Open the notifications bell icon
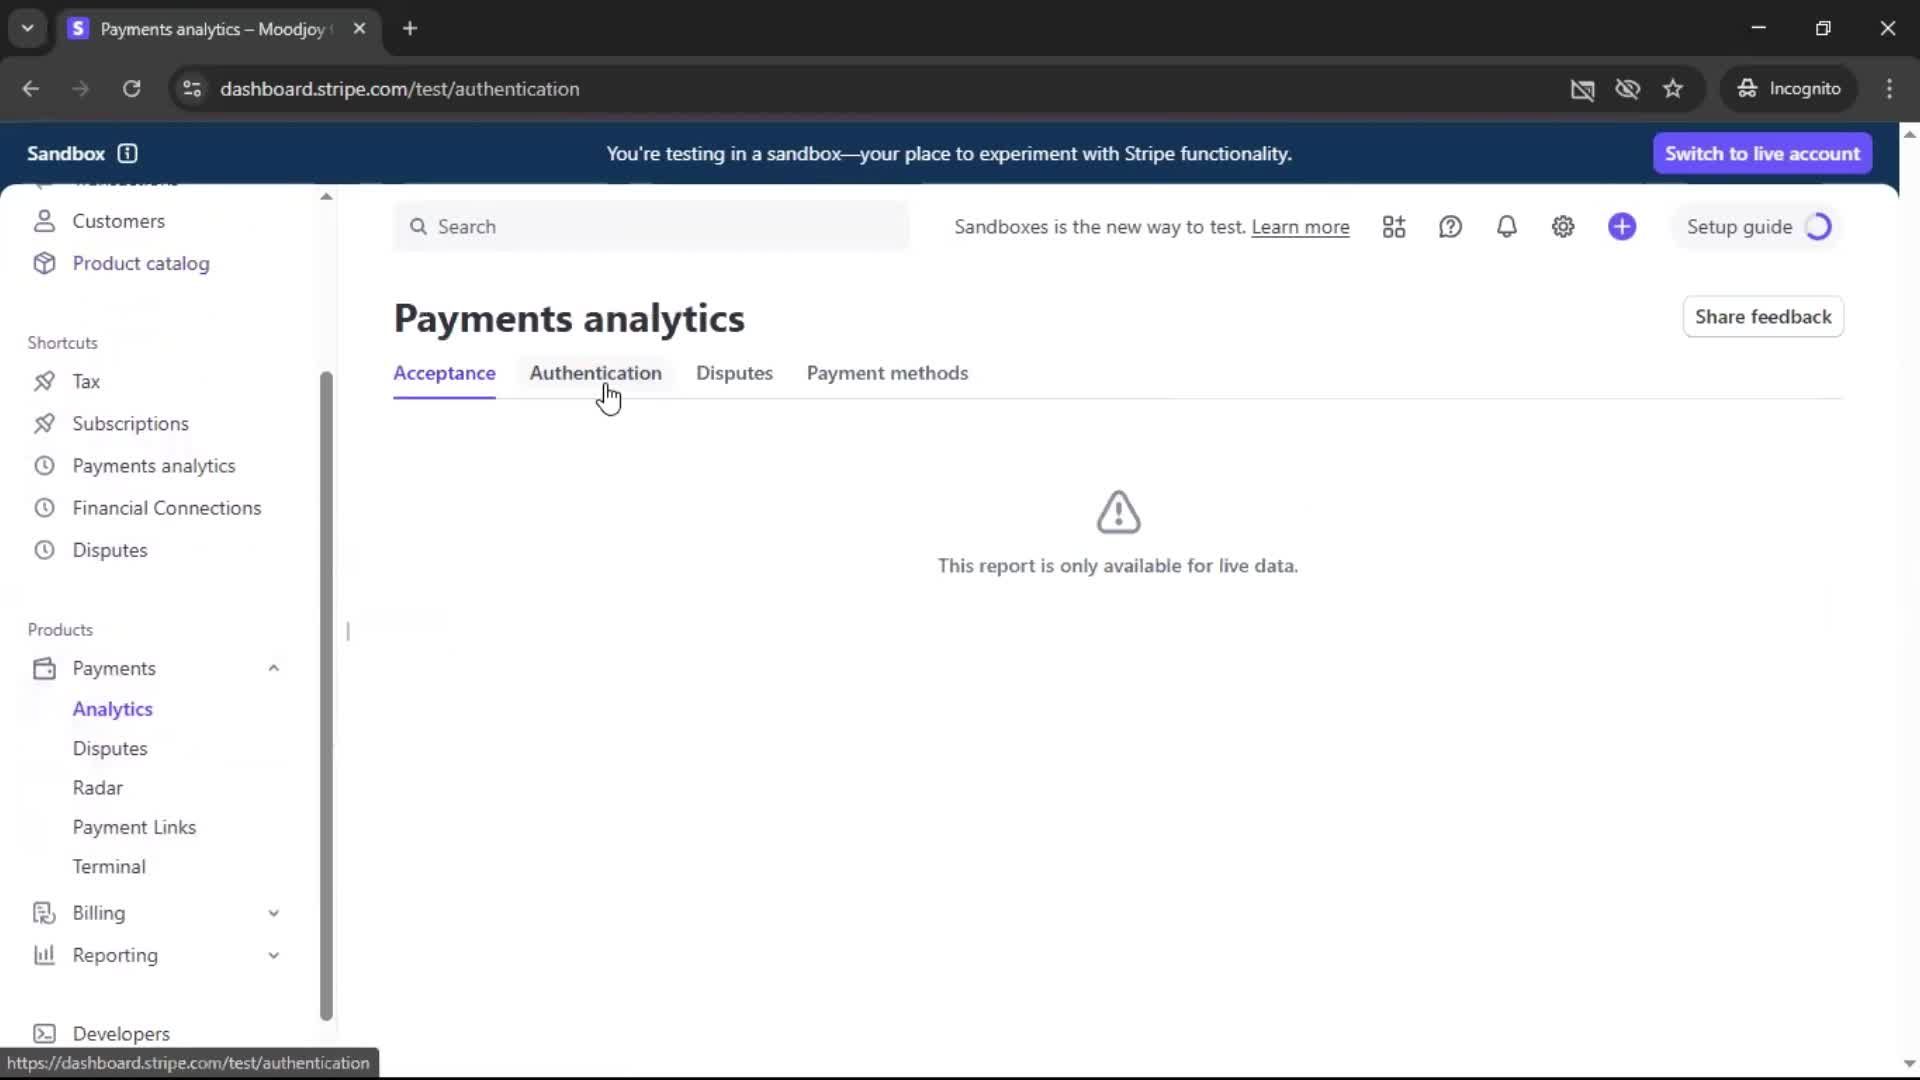The height and width of the screenshot is (1080, 1920). click(1506, 227)
